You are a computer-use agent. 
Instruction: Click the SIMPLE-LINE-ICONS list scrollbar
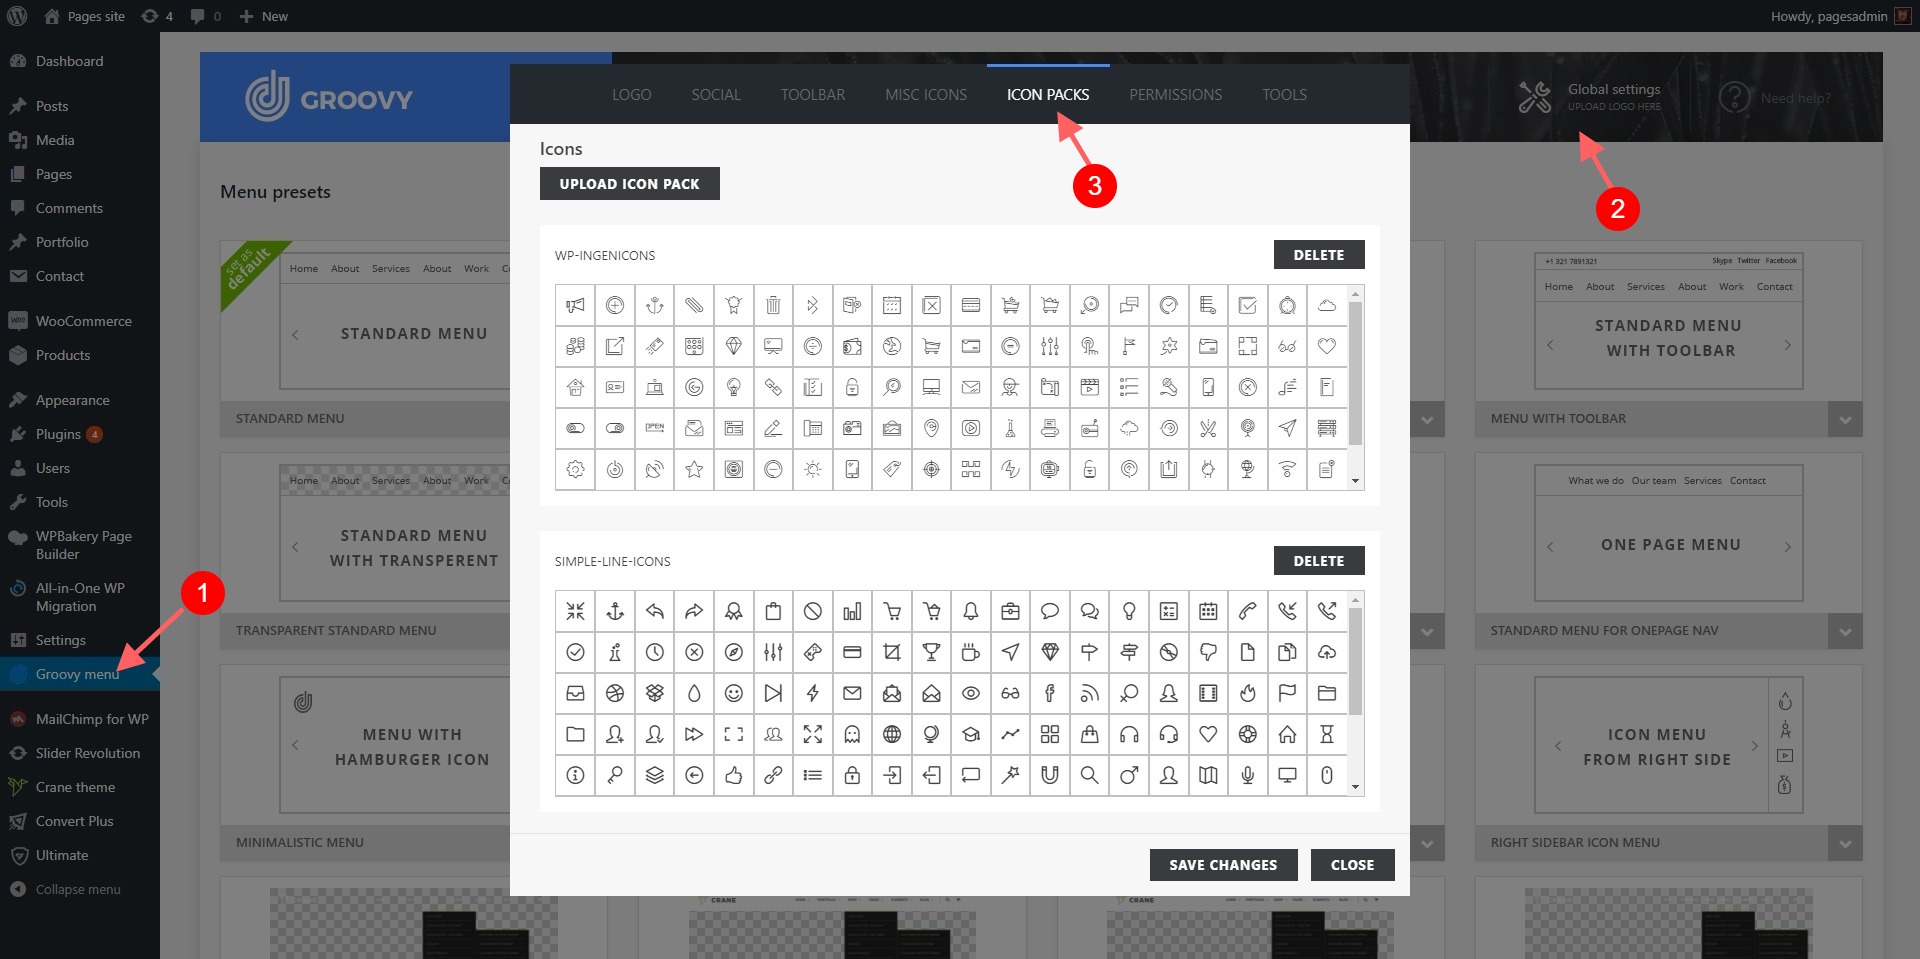click(x=1356, y=662)
